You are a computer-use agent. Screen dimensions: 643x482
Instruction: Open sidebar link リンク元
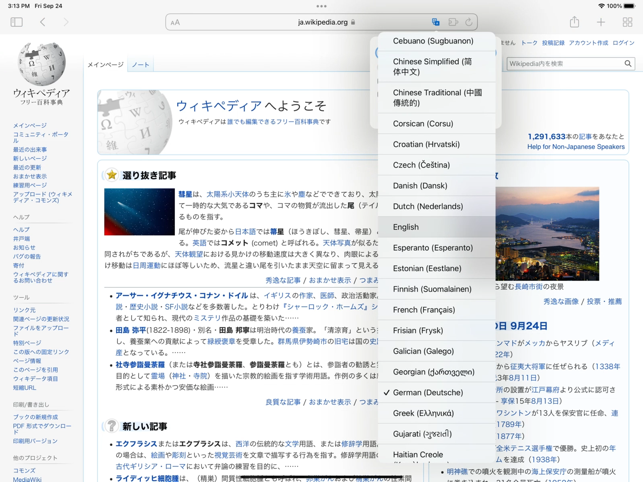(24, 310)
